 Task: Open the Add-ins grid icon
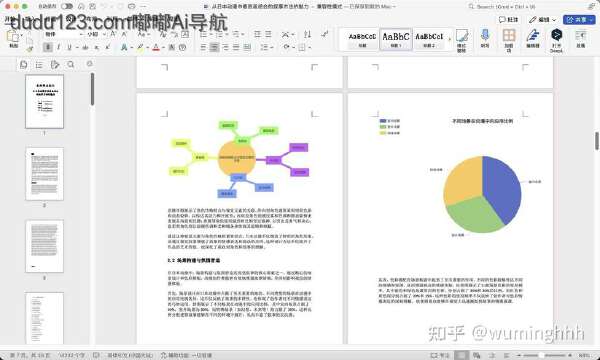(x=509, y=39)
